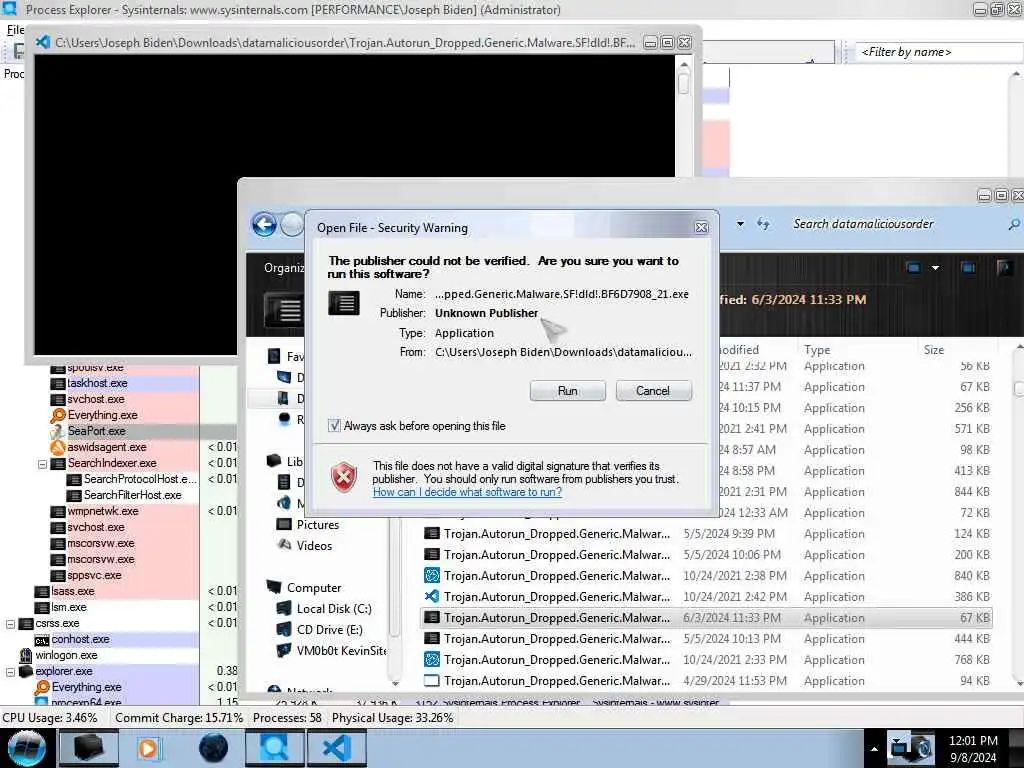Screen dimensions: 1024x768
Task: Click the icon of the 768 KB file
Action: point(432,660)
